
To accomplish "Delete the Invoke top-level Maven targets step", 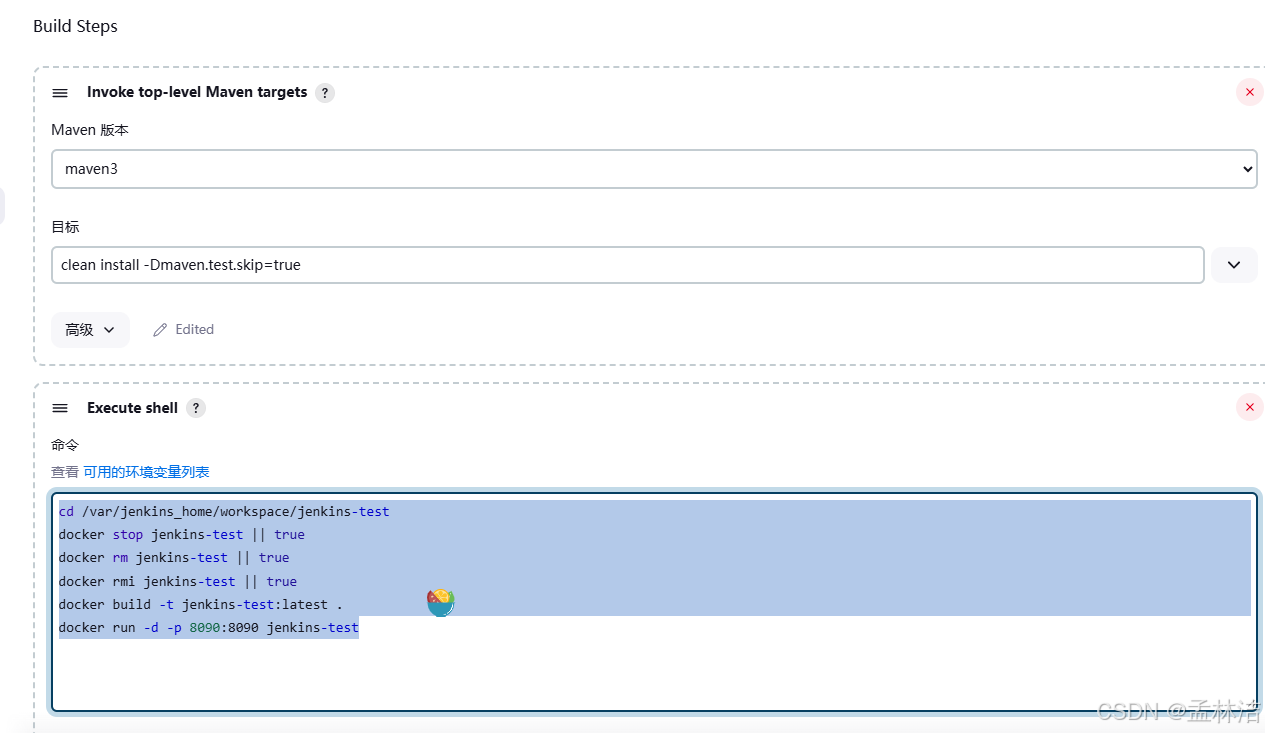I will point(1250,92).
